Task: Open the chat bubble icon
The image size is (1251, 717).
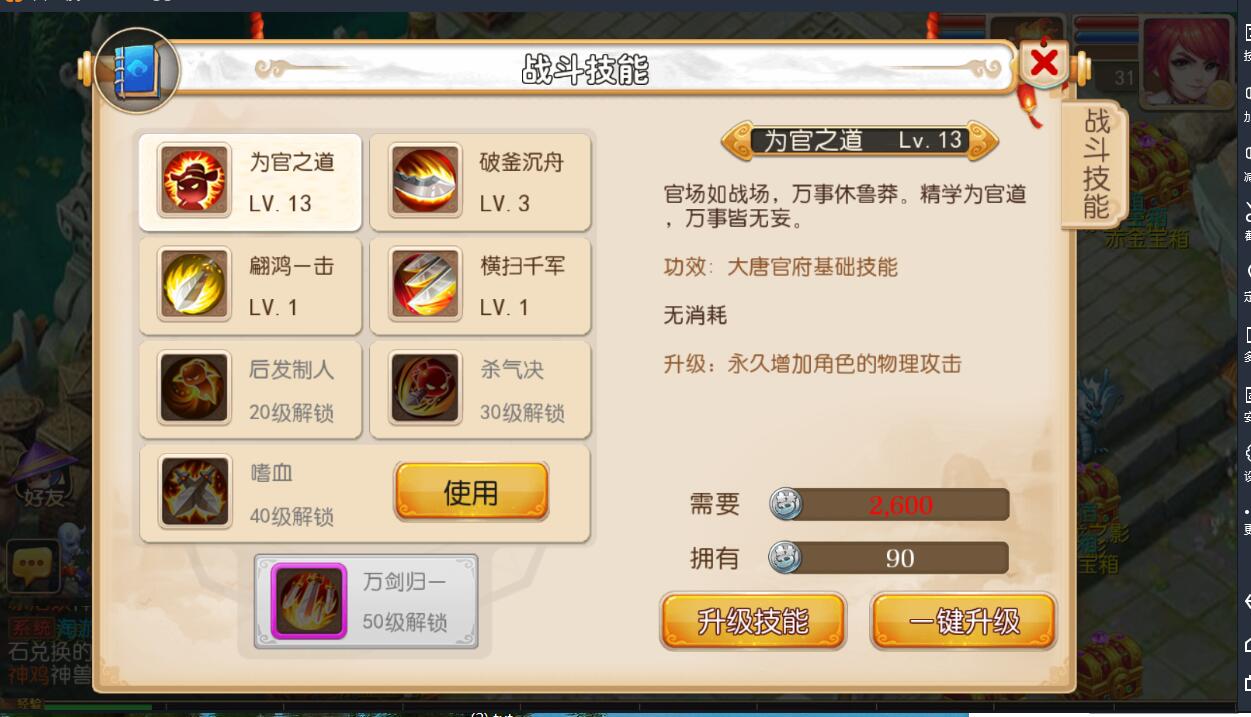Action: coord(33,567)
